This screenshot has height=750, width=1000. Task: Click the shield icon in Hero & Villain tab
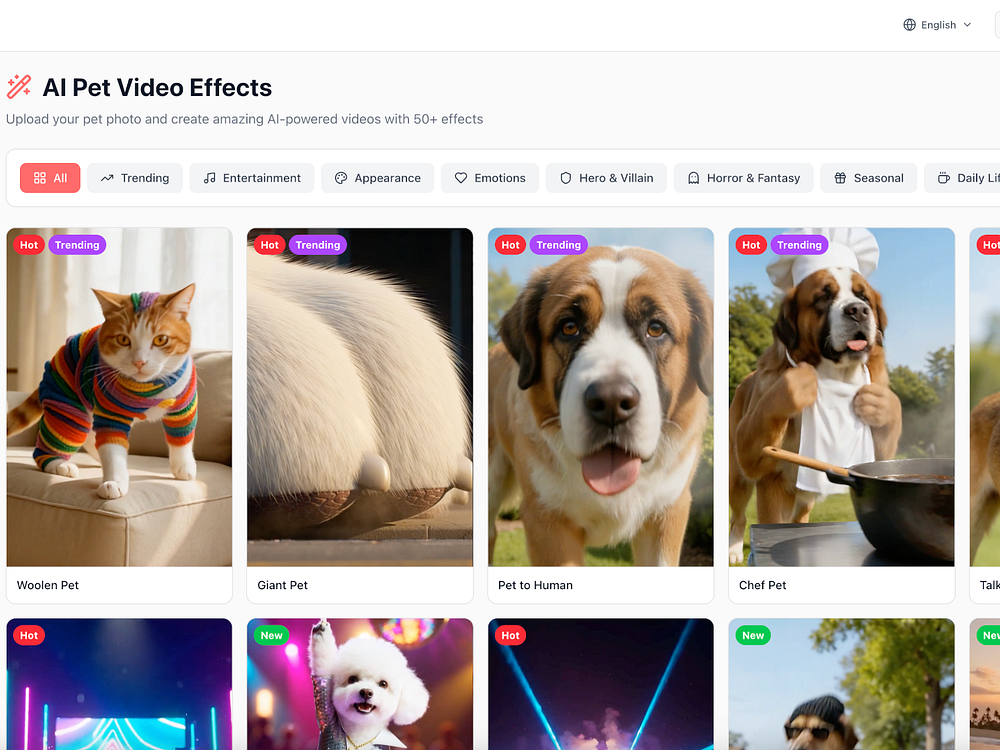coord(565,178)
